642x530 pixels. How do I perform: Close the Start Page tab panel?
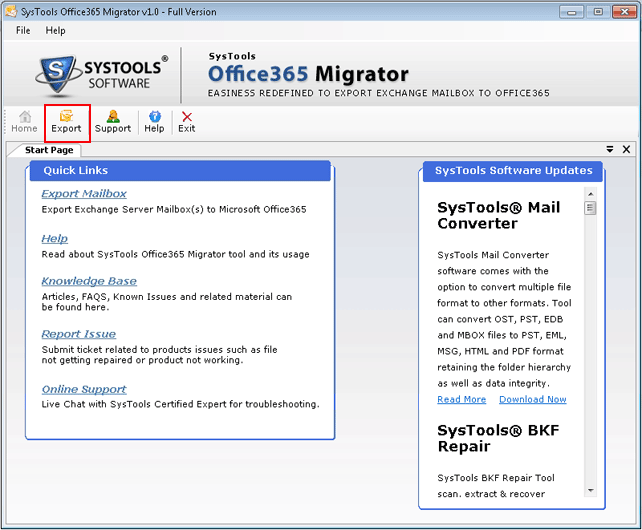(626, 149)
